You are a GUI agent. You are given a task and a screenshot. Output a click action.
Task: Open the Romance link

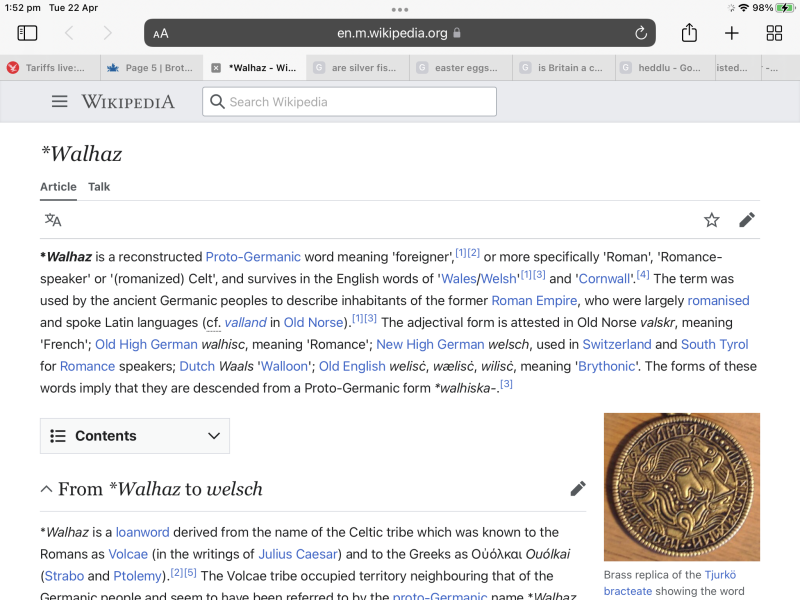pos(87,366)
